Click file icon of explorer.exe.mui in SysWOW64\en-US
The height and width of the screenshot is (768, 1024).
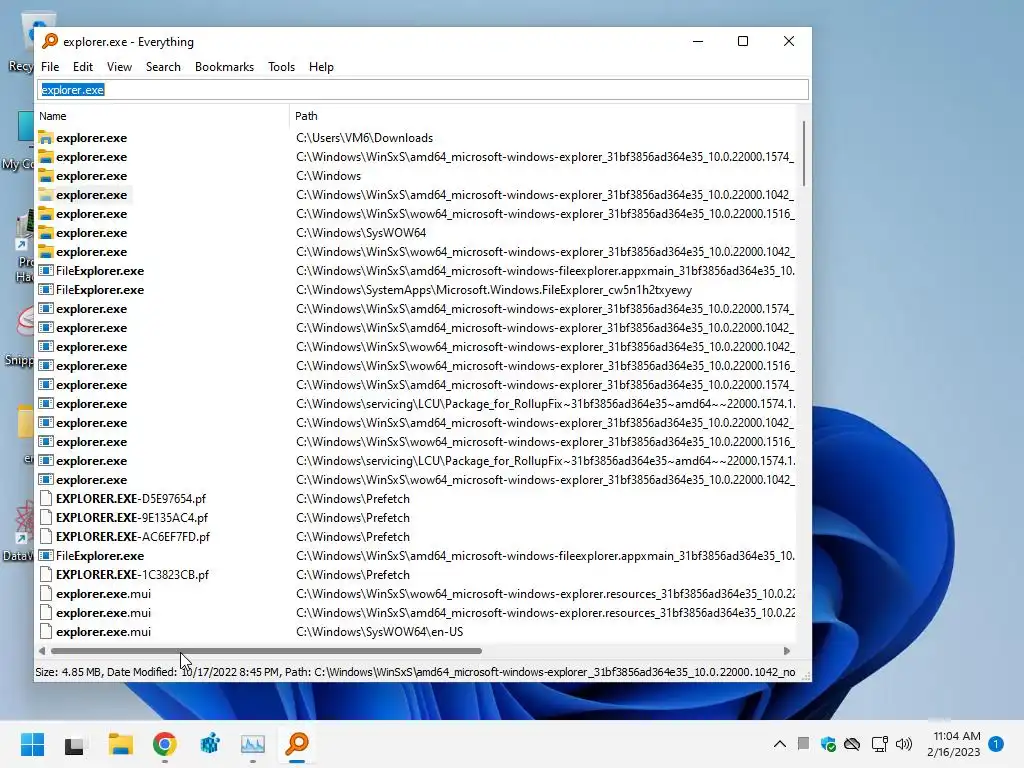46,632
